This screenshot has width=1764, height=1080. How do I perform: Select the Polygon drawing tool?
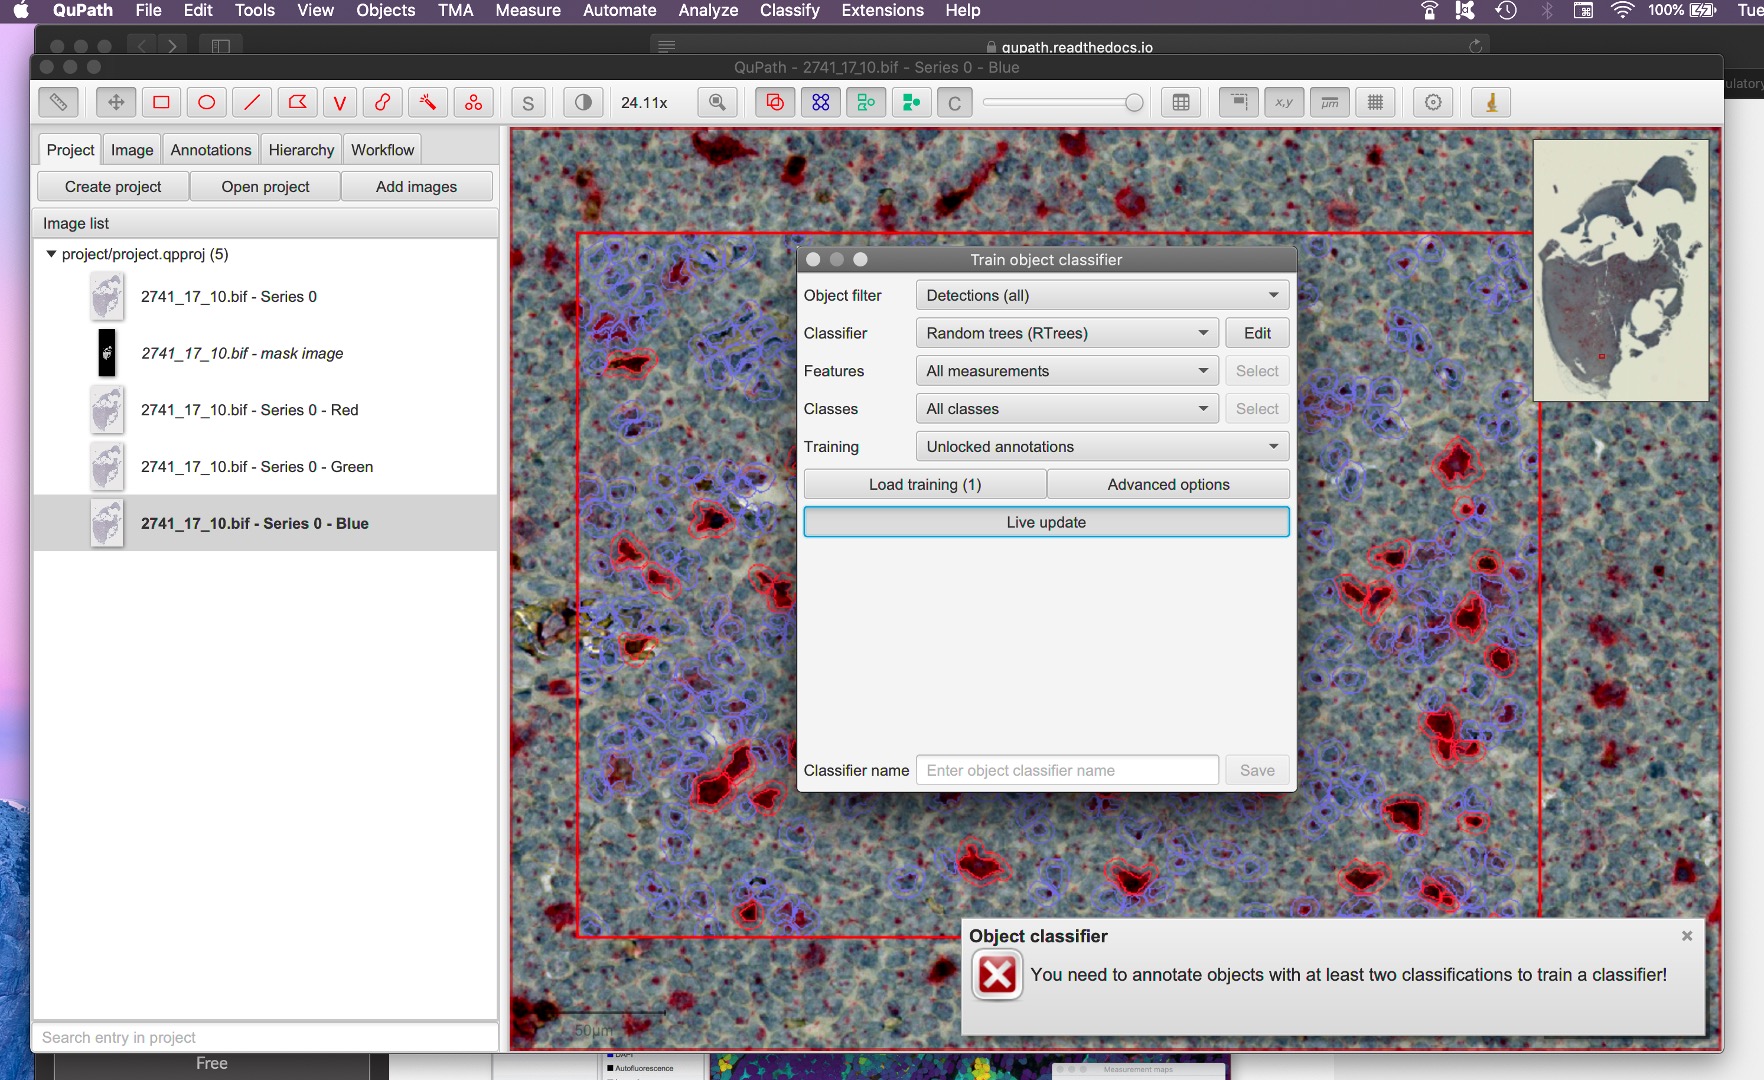pos(296,102)
